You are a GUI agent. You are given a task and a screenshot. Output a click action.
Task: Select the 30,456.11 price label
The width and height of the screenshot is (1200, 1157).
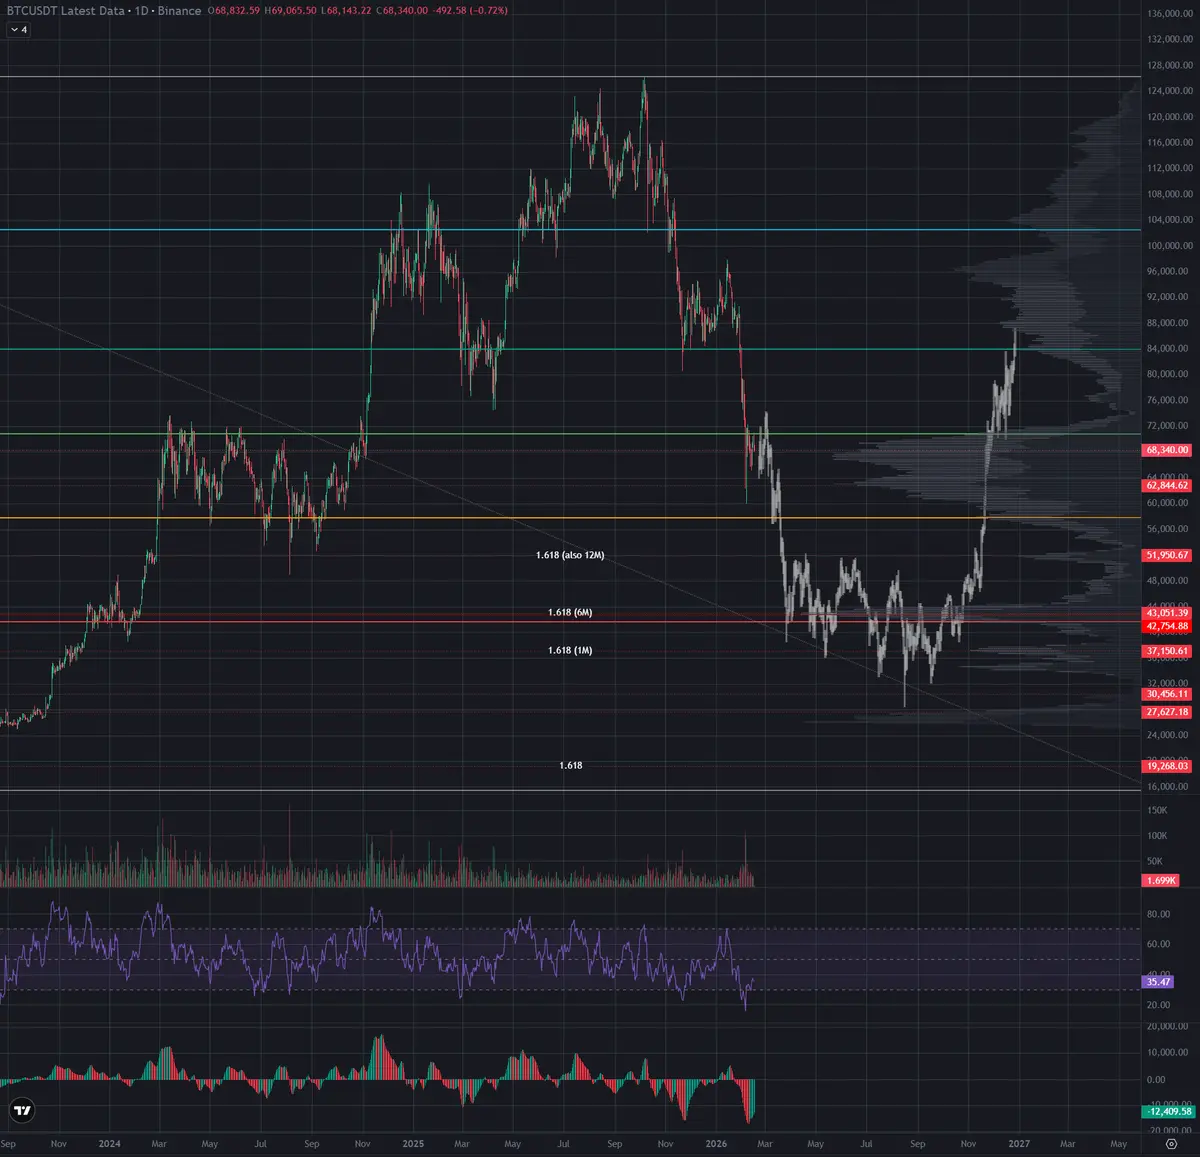[x=1167, y=694]
